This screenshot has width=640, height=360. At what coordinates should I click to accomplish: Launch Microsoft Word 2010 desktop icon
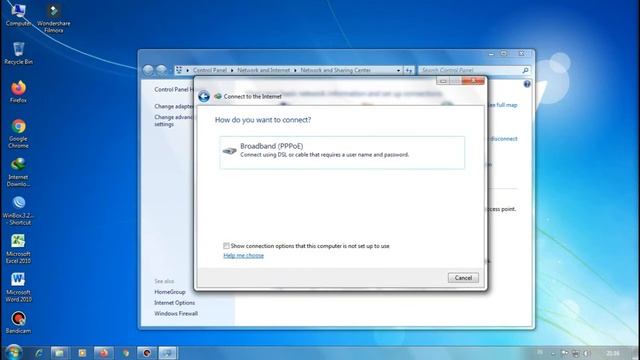pyautogui.click(x=18, y=287)
